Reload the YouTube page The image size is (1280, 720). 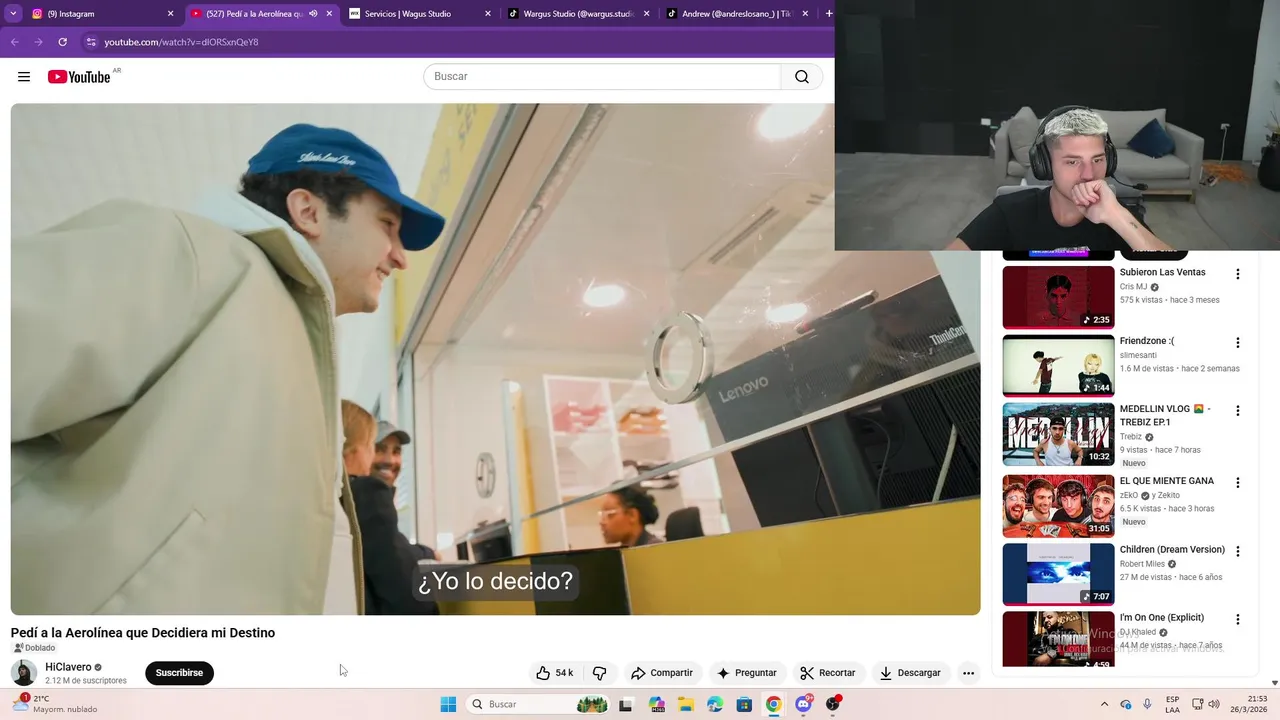click(x=62, y=42)
